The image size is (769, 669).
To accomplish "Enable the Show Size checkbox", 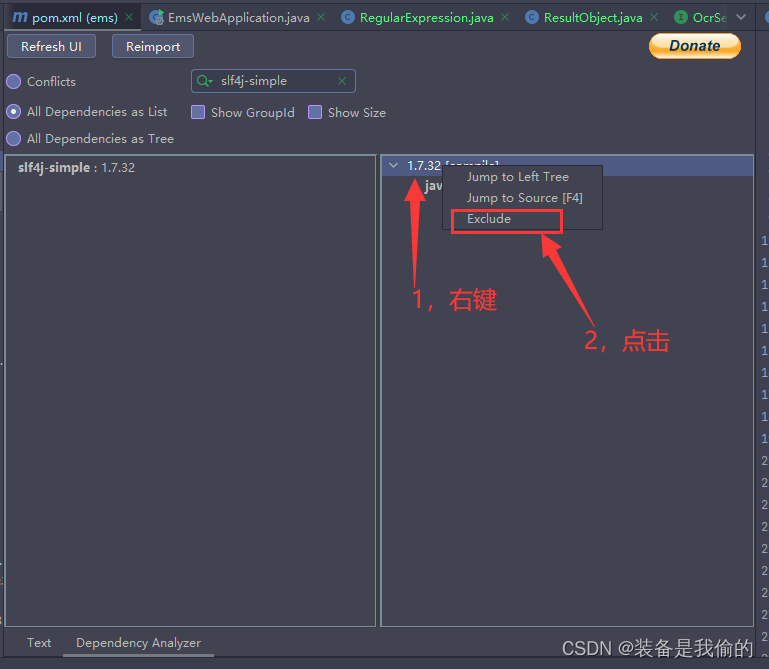I will pos(315,112).
